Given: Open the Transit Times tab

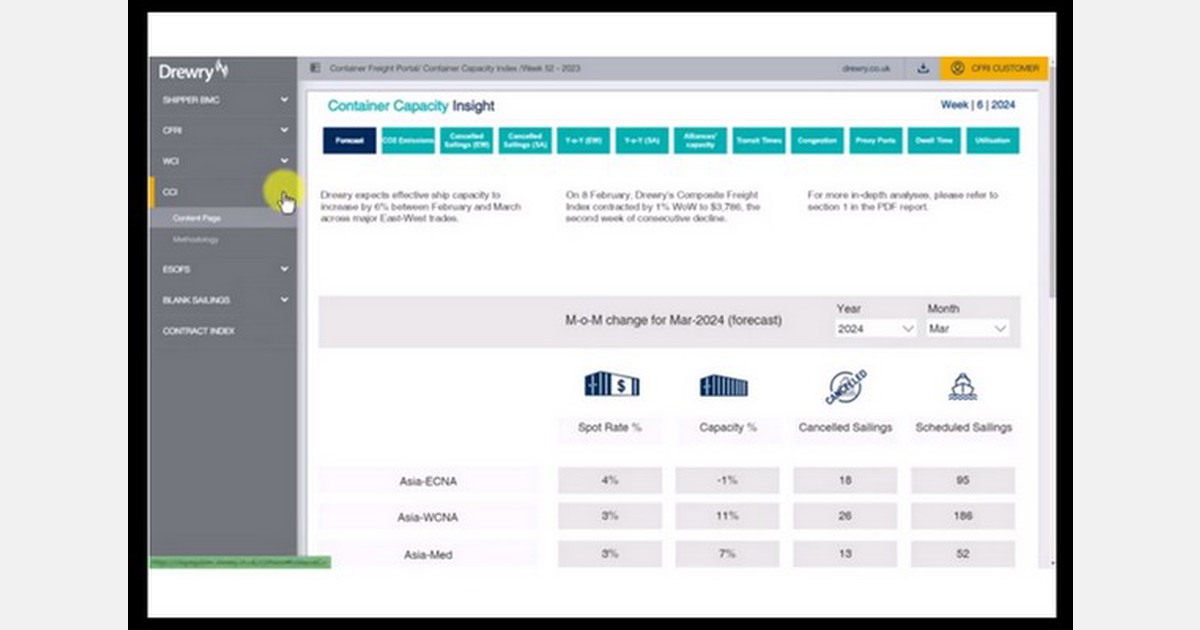Looking at the screenshot, I should [759, 141].
